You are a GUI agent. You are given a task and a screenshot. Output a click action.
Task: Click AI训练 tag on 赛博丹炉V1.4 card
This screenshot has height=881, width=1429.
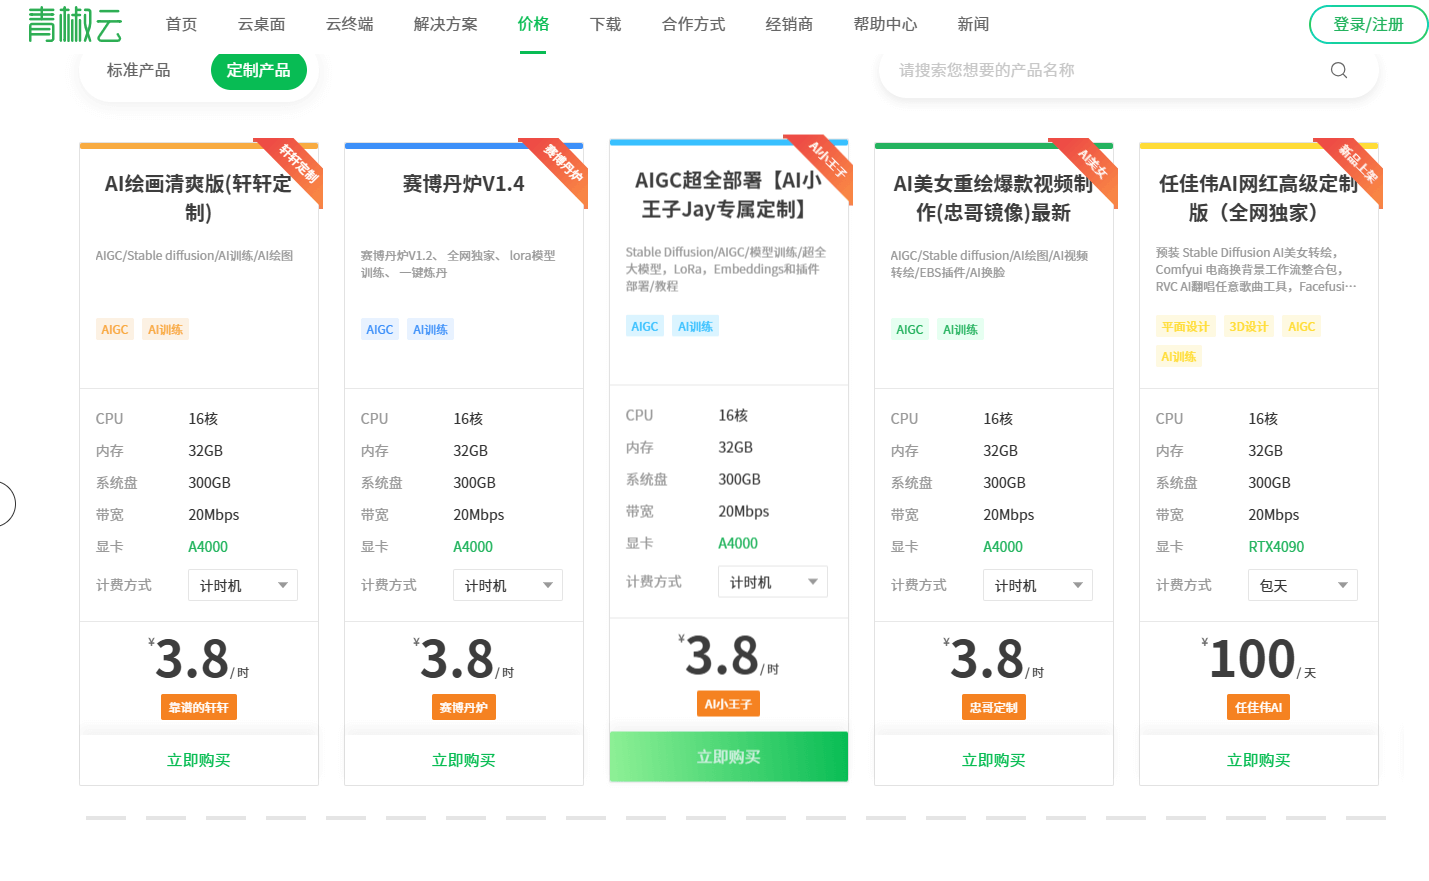[x=431, y=329]
